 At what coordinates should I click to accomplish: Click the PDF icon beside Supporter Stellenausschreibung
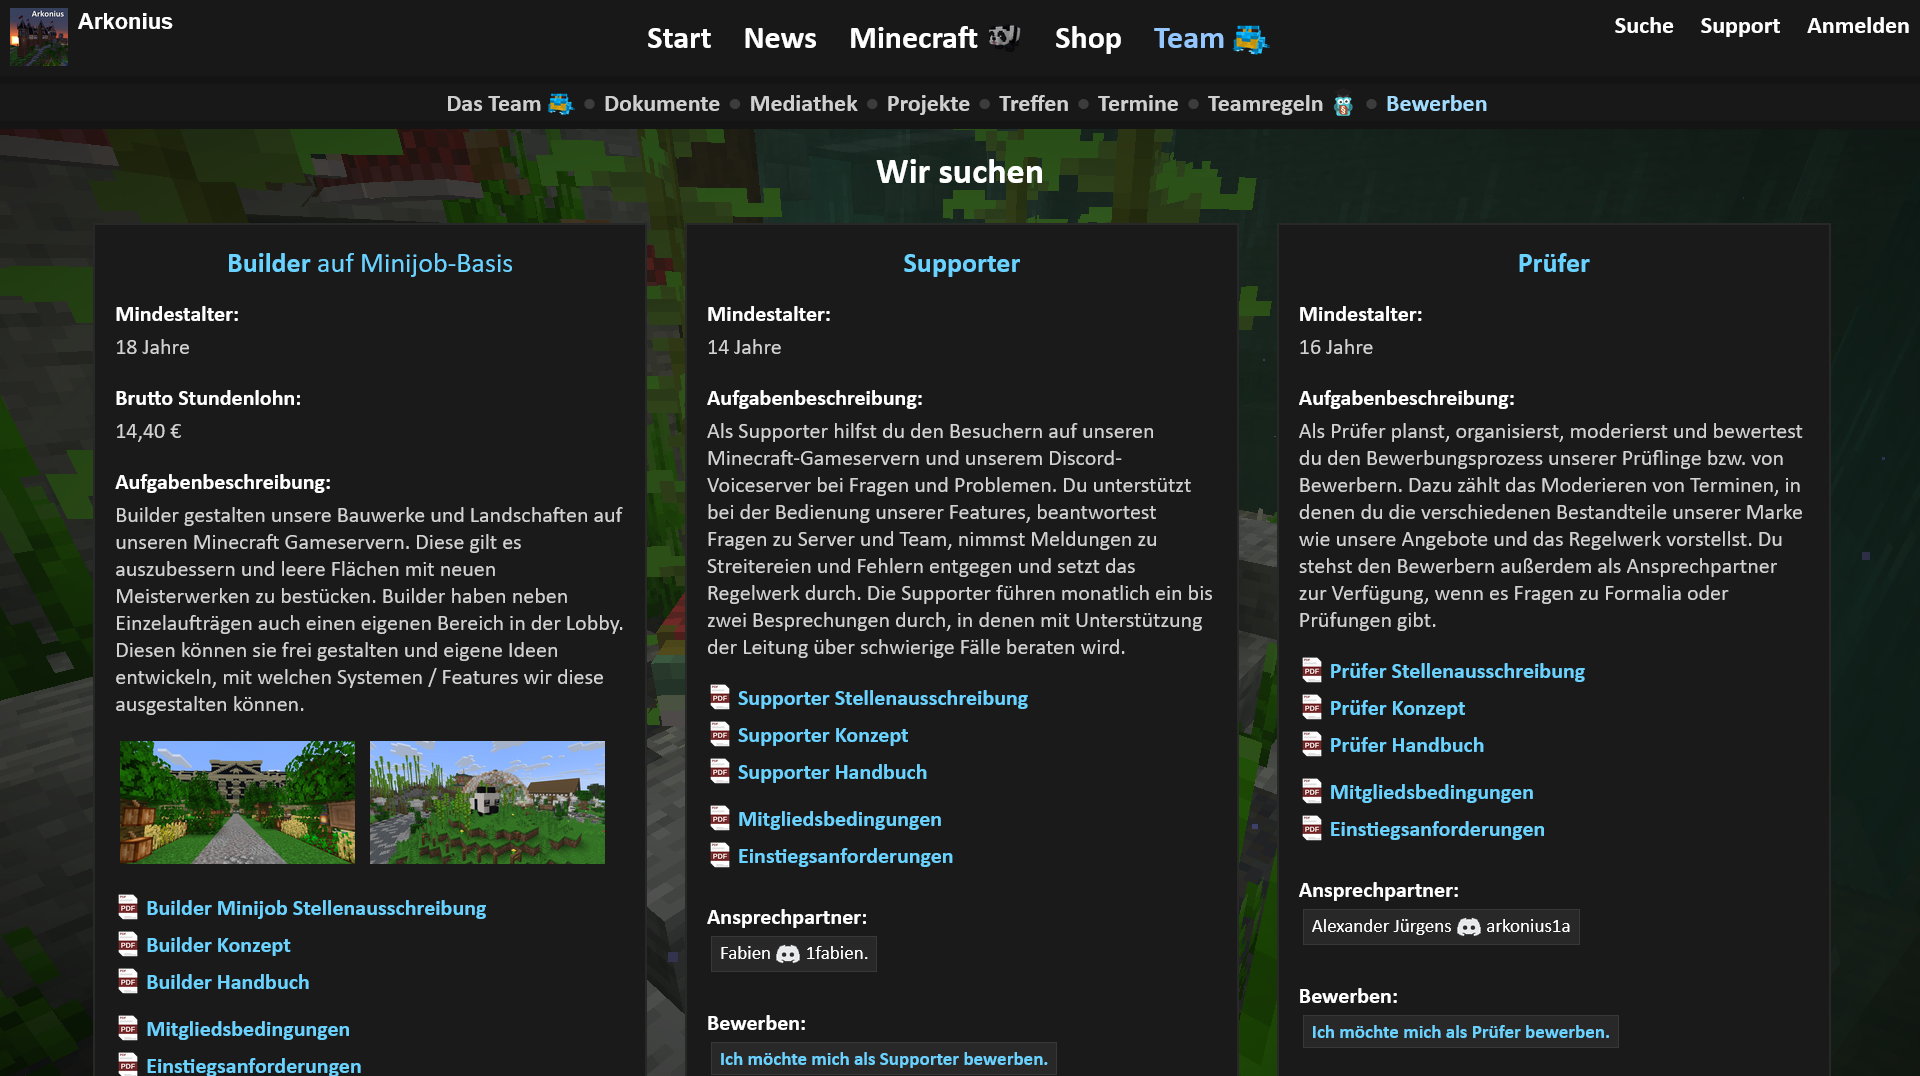pos(720,697)
